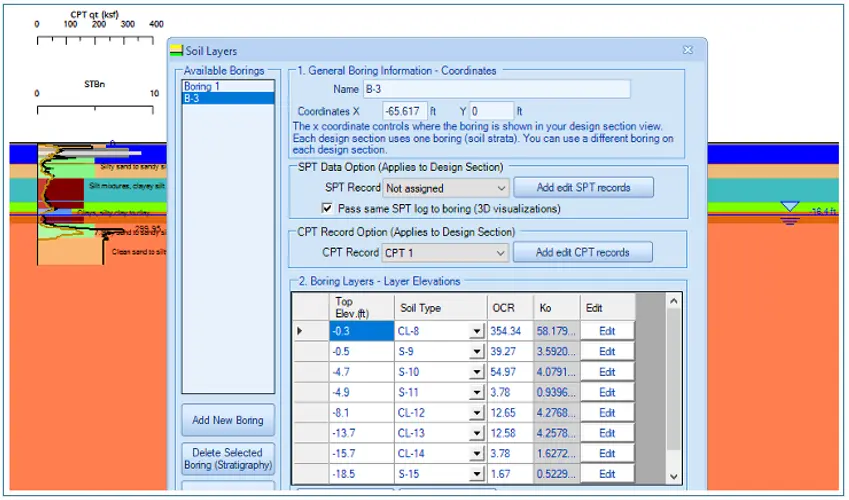Screen dimensions: 849x500
Task: Select Boring 1 in Available Borings list
Action: coord(228,86)
